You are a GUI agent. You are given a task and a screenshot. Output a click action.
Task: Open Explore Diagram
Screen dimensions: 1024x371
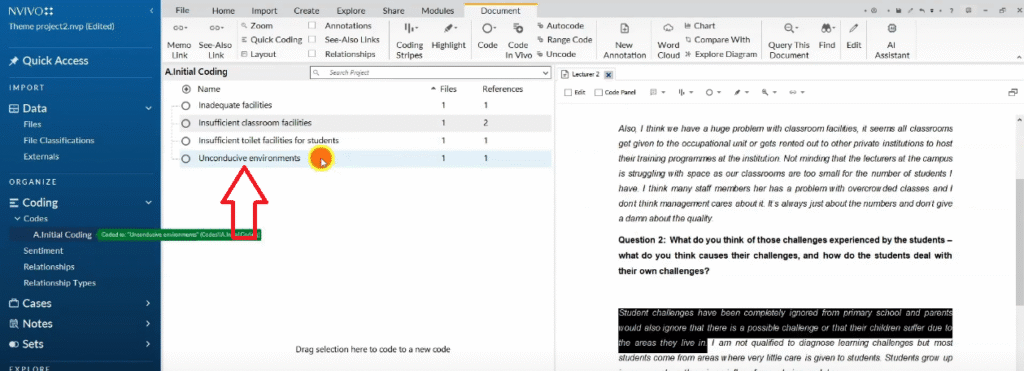click(720, 54)
